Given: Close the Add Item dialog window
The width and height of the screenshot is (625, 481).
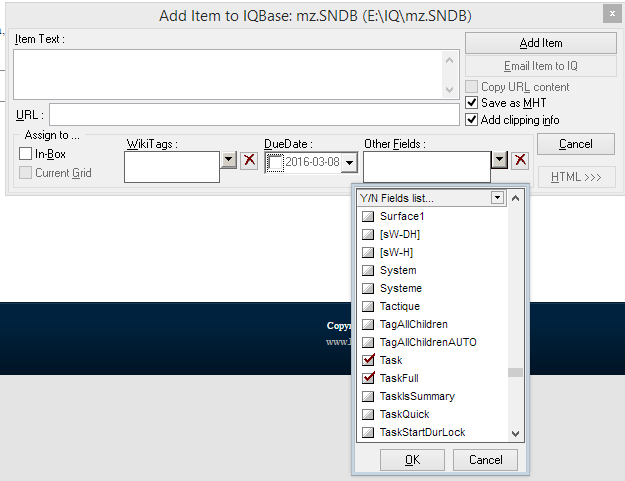Looking at the screenshot, I should (x=610, y=14).
